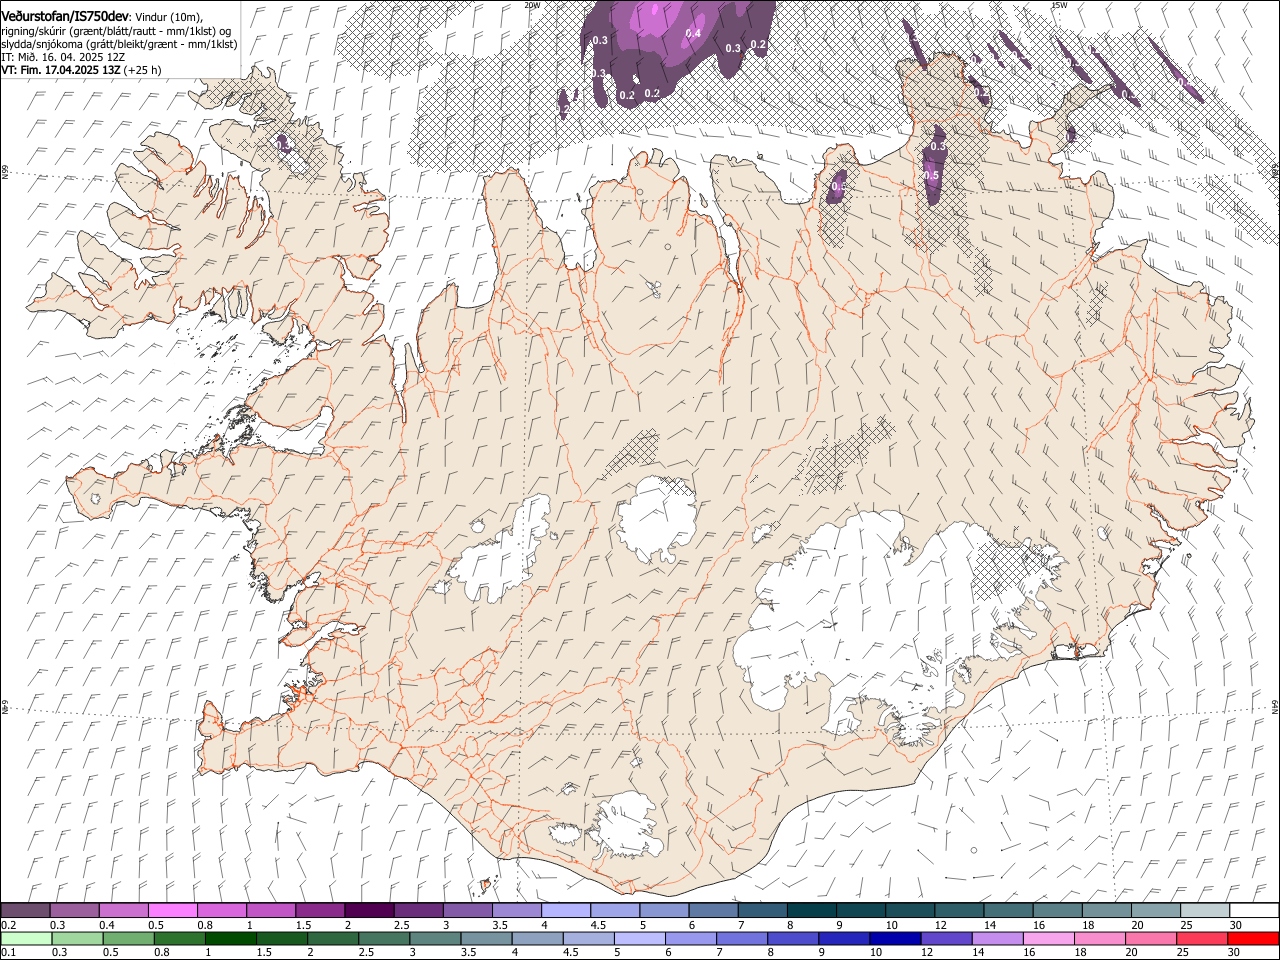
Task: Click the 15W longitude label
Action: [1059, 5]
